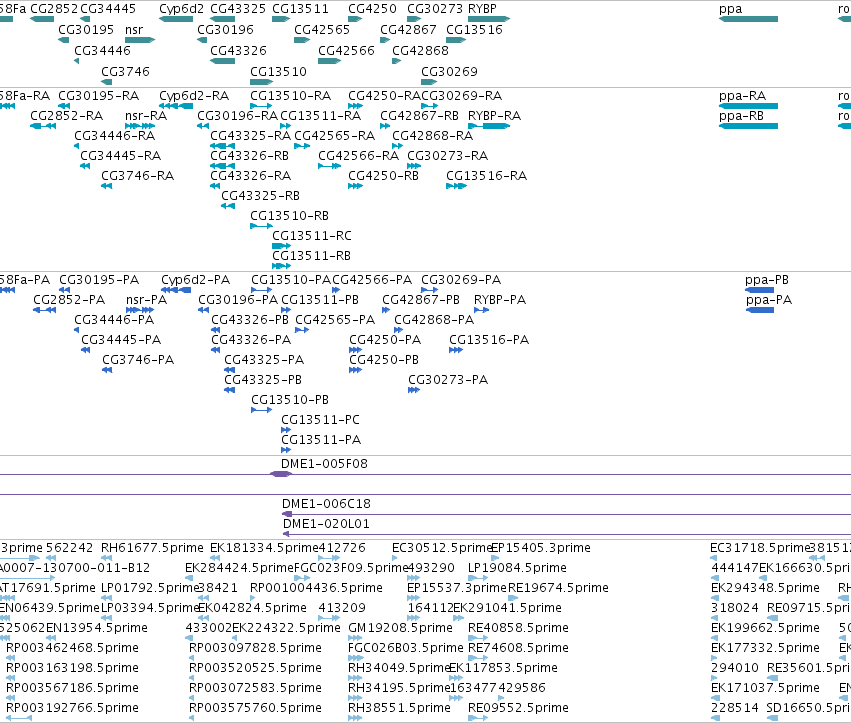Select the CG4250 gene feature
Screen dimensions: 851x723
point(355,19)
